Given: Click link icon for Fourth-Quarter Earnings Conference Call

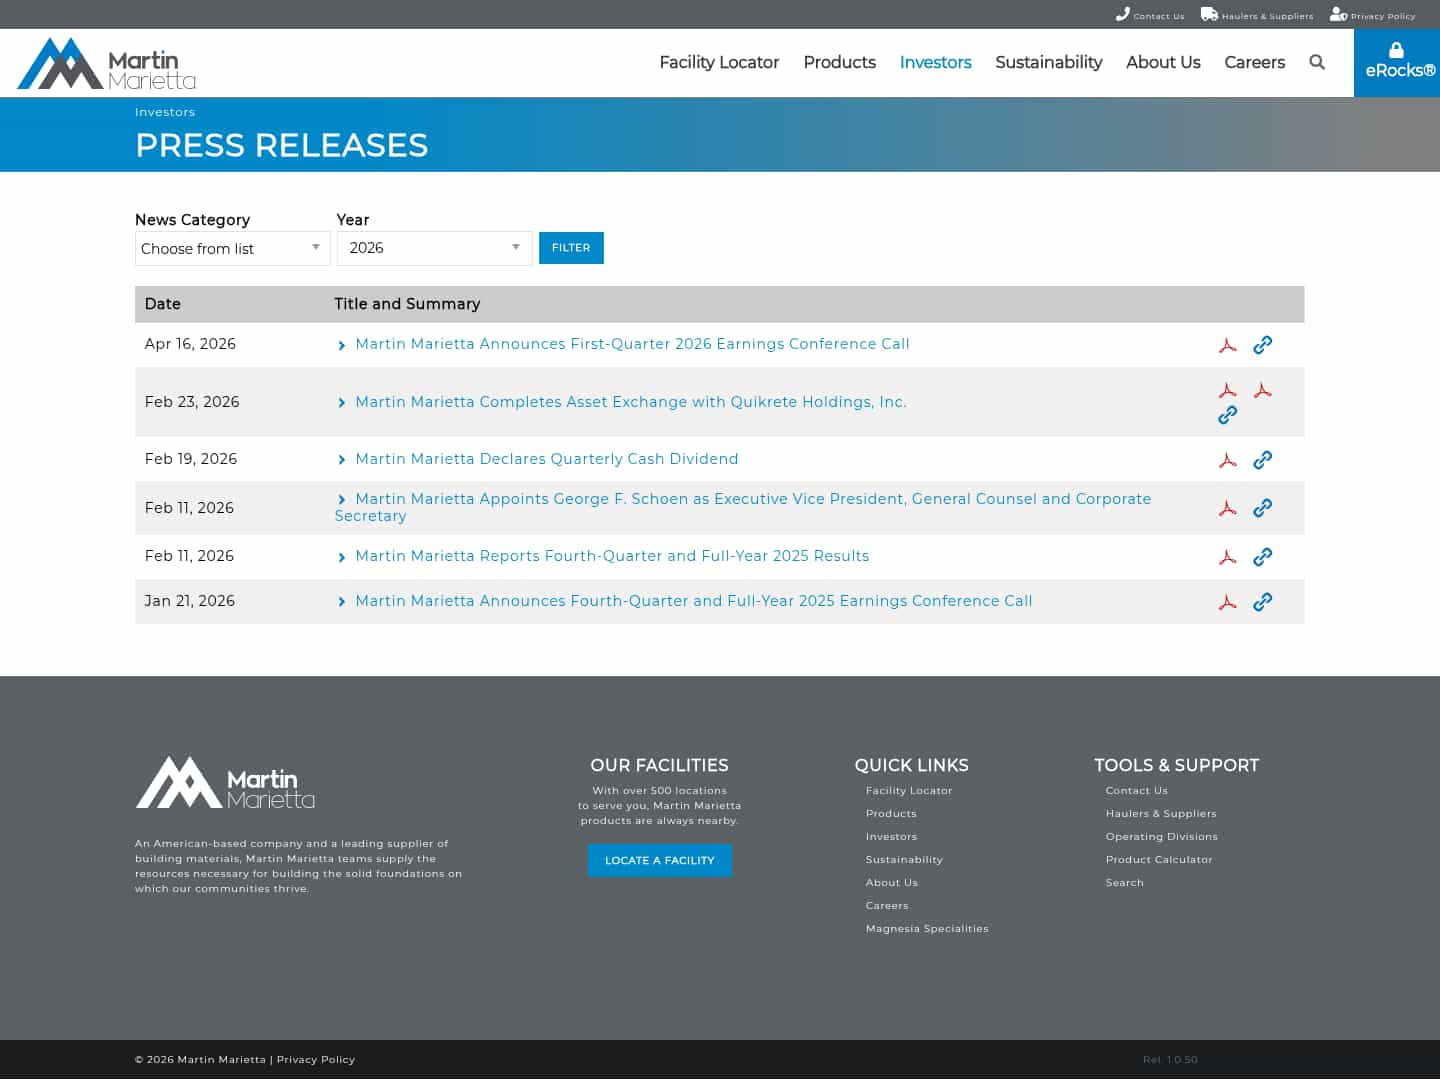Looking at the screenshot, I should tap(1263, 602).
